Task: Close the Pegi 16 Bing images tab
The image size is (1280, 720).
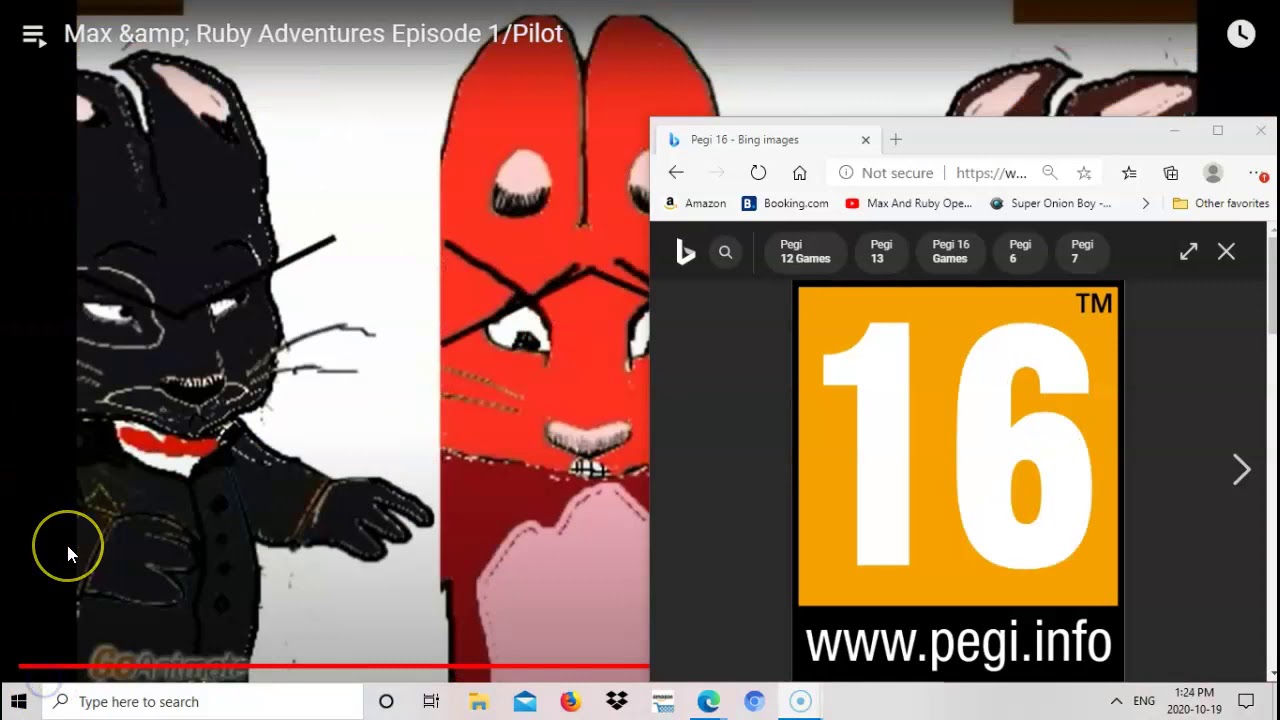Action: point(865,140)
